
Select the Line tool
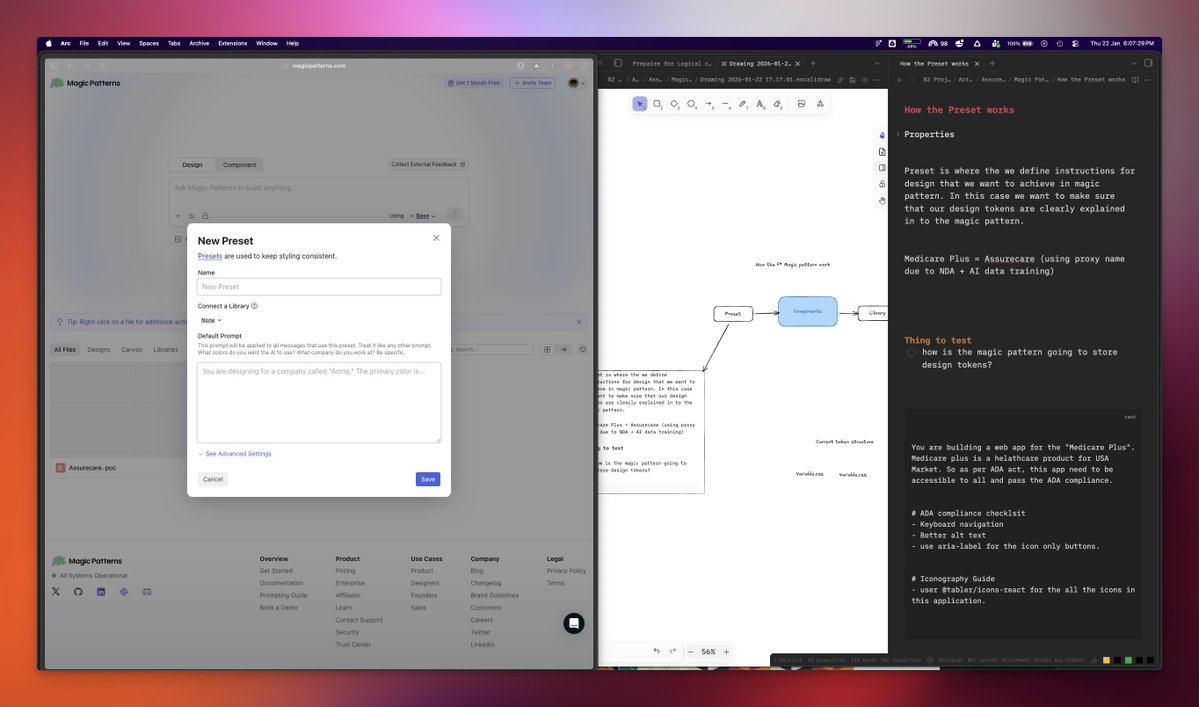click(726, 104)
